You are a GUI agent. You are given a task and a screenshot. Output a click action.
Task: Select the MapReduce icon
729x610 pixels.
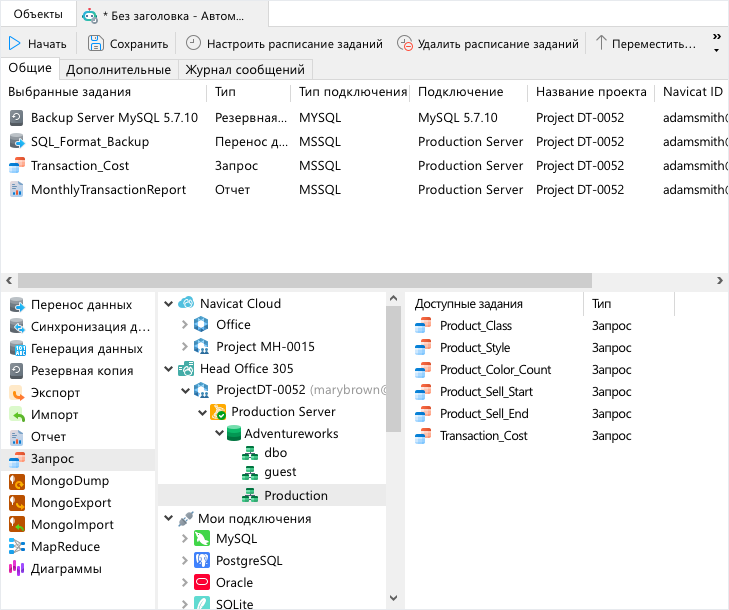pos(17,547)
